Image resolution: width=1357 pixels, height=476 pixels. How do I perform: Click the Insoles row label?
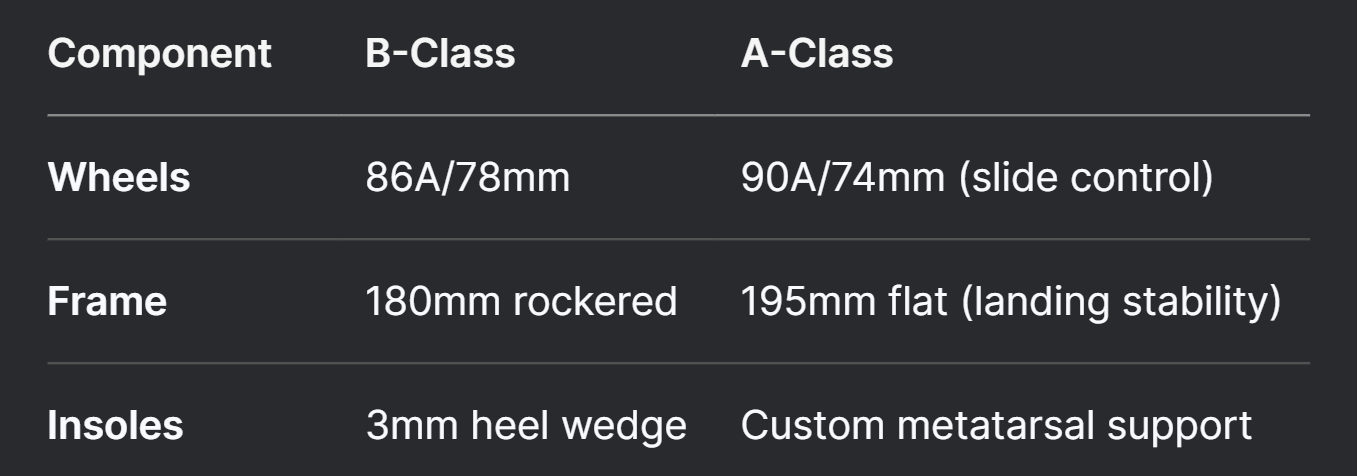tap(115, 425)
